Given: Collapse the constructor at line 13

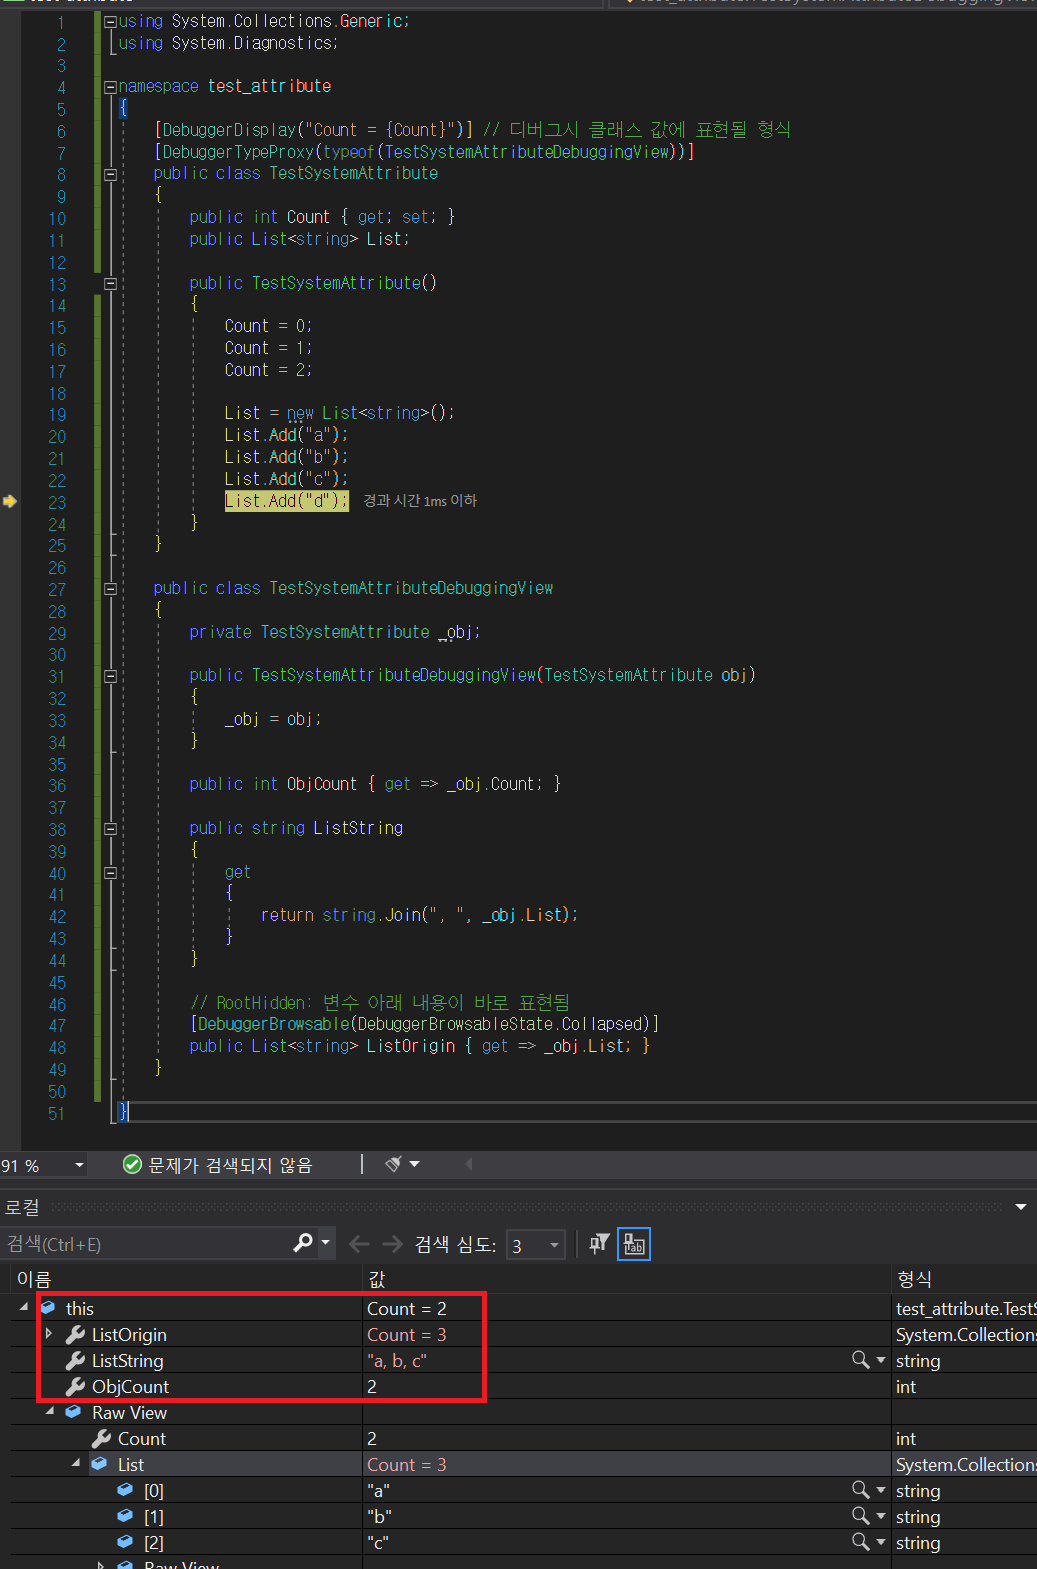Looking at the screenshot, I should click(x=110, y=283).
